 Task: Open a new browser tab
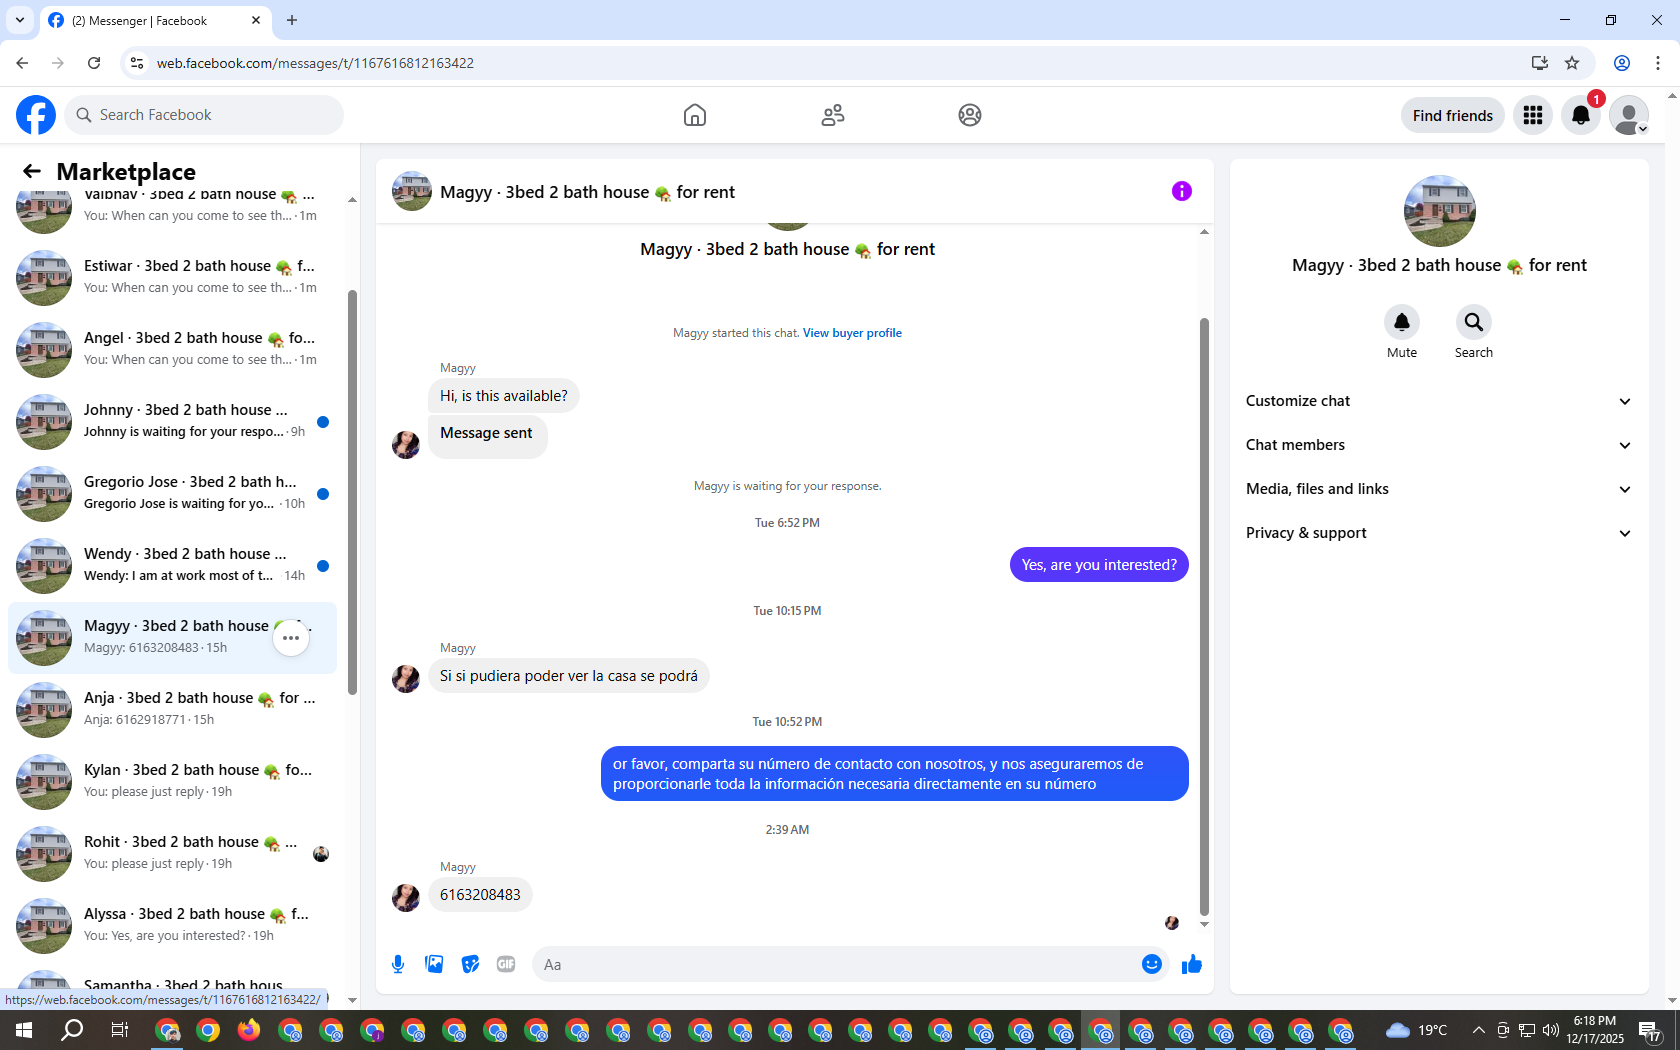(292, 20)
